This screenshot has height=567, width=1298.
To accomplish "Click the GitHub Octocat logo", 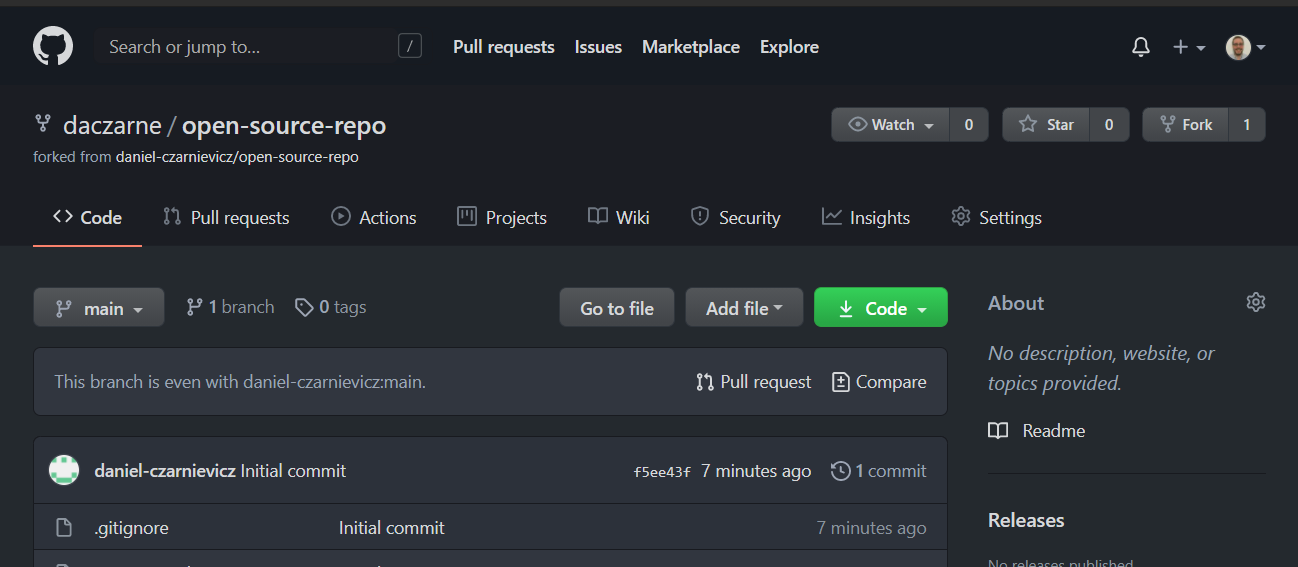I will [53, 47].
